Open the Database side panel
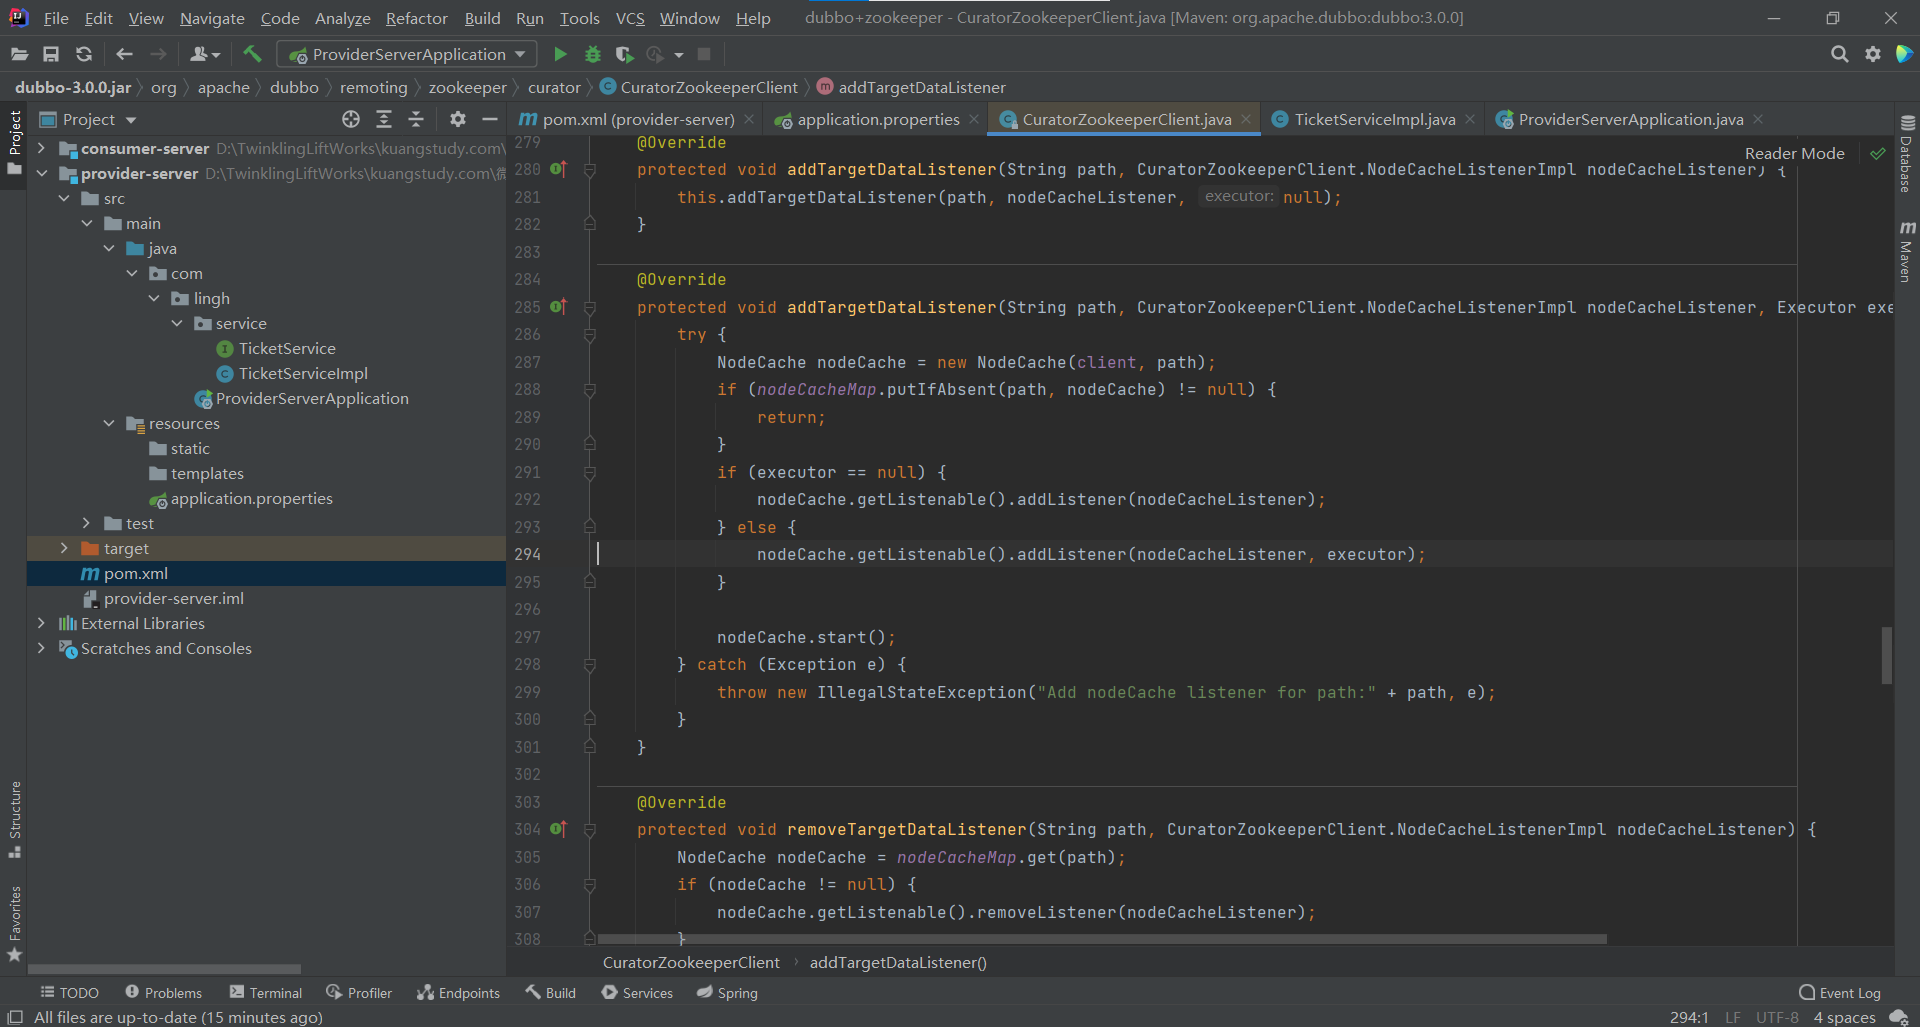 pyautogui.click(x=1907, y=154)
